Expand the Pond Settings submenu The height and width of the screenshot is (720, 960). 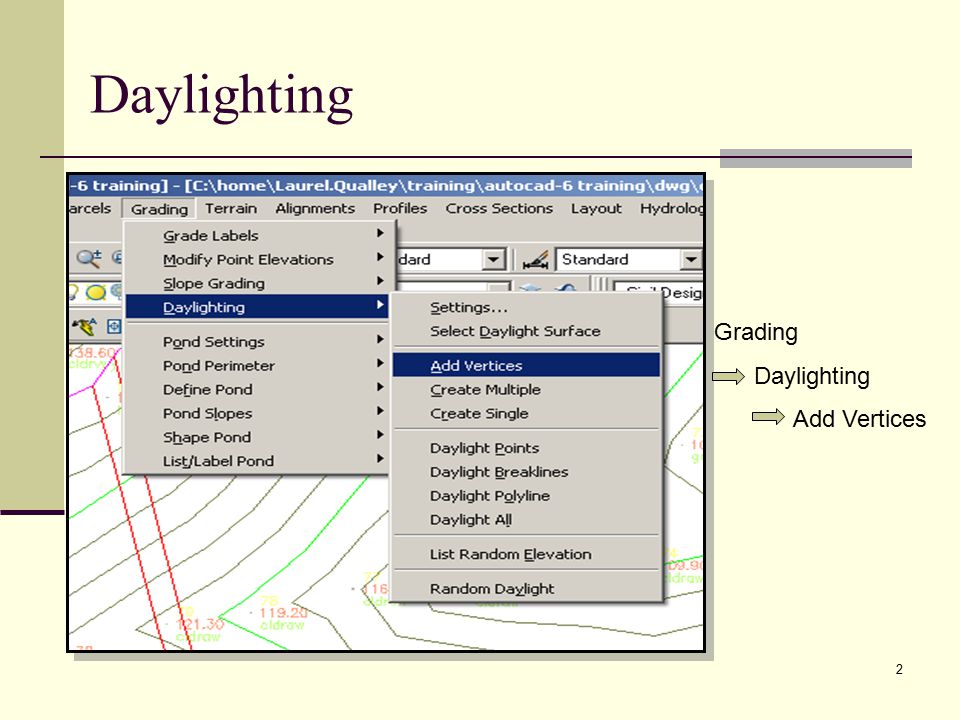tap(257, 341)
